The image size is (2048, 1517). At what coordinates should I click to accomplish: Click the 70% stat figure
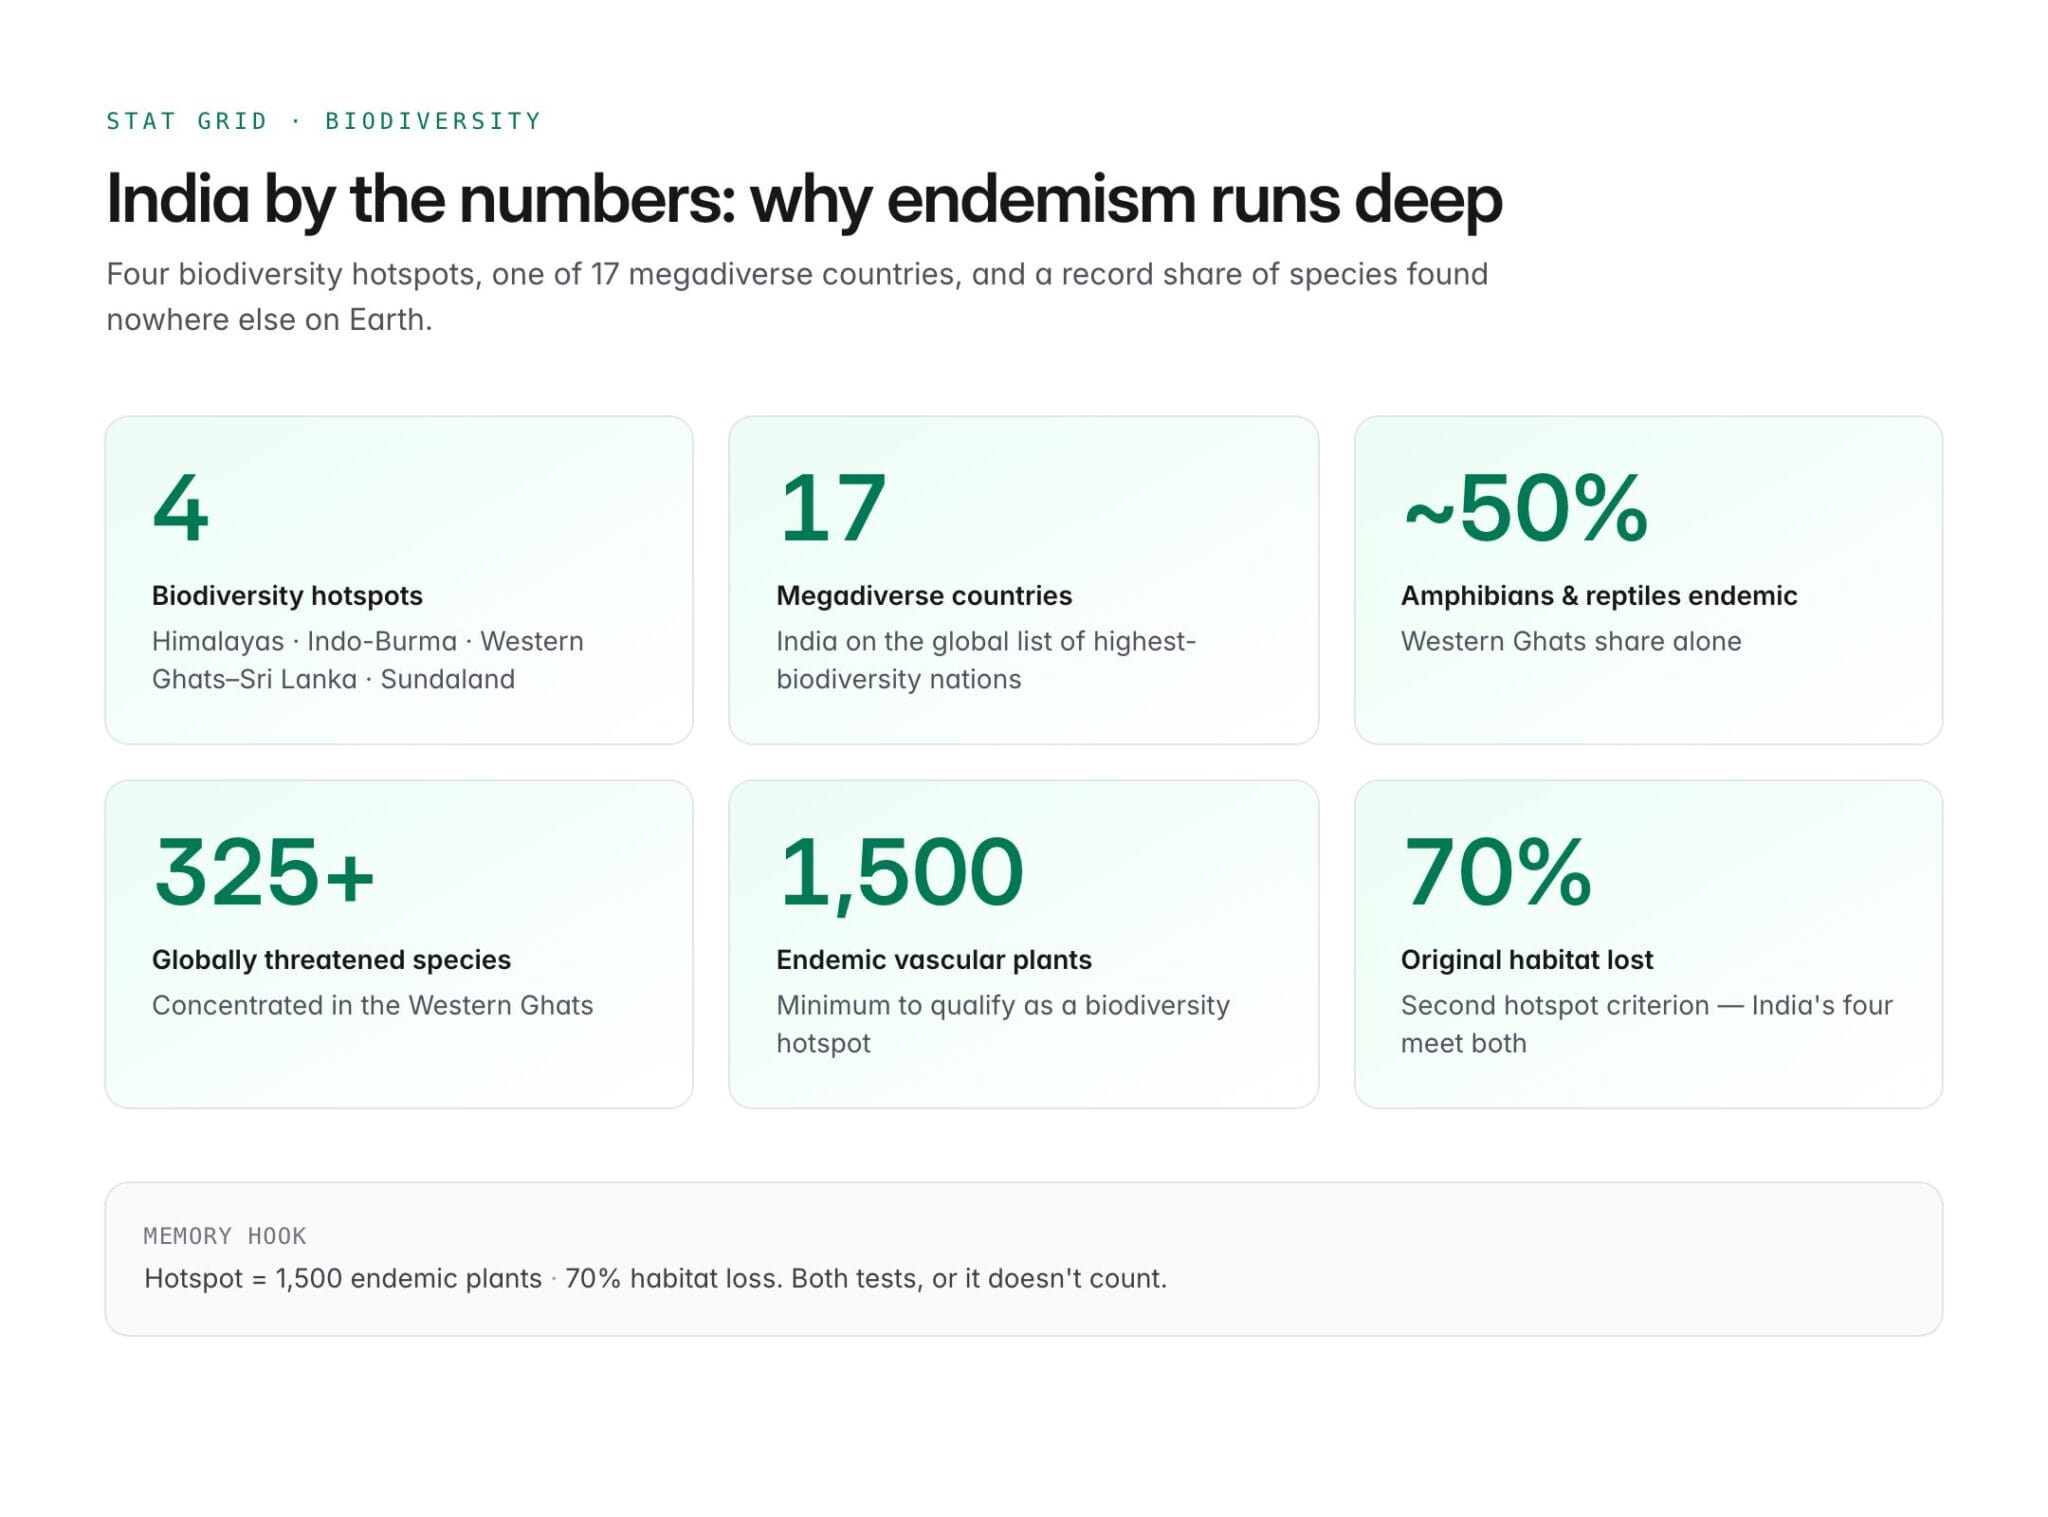pyautogui.click(x=1497, y=872)
